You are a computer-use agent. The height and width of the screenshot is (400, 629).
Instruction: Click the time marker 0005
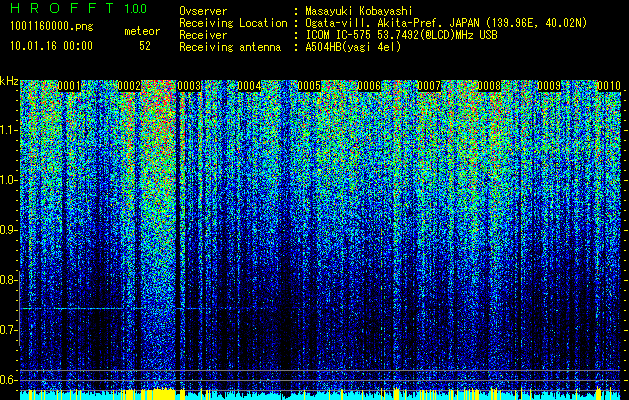tap(309, 86)
